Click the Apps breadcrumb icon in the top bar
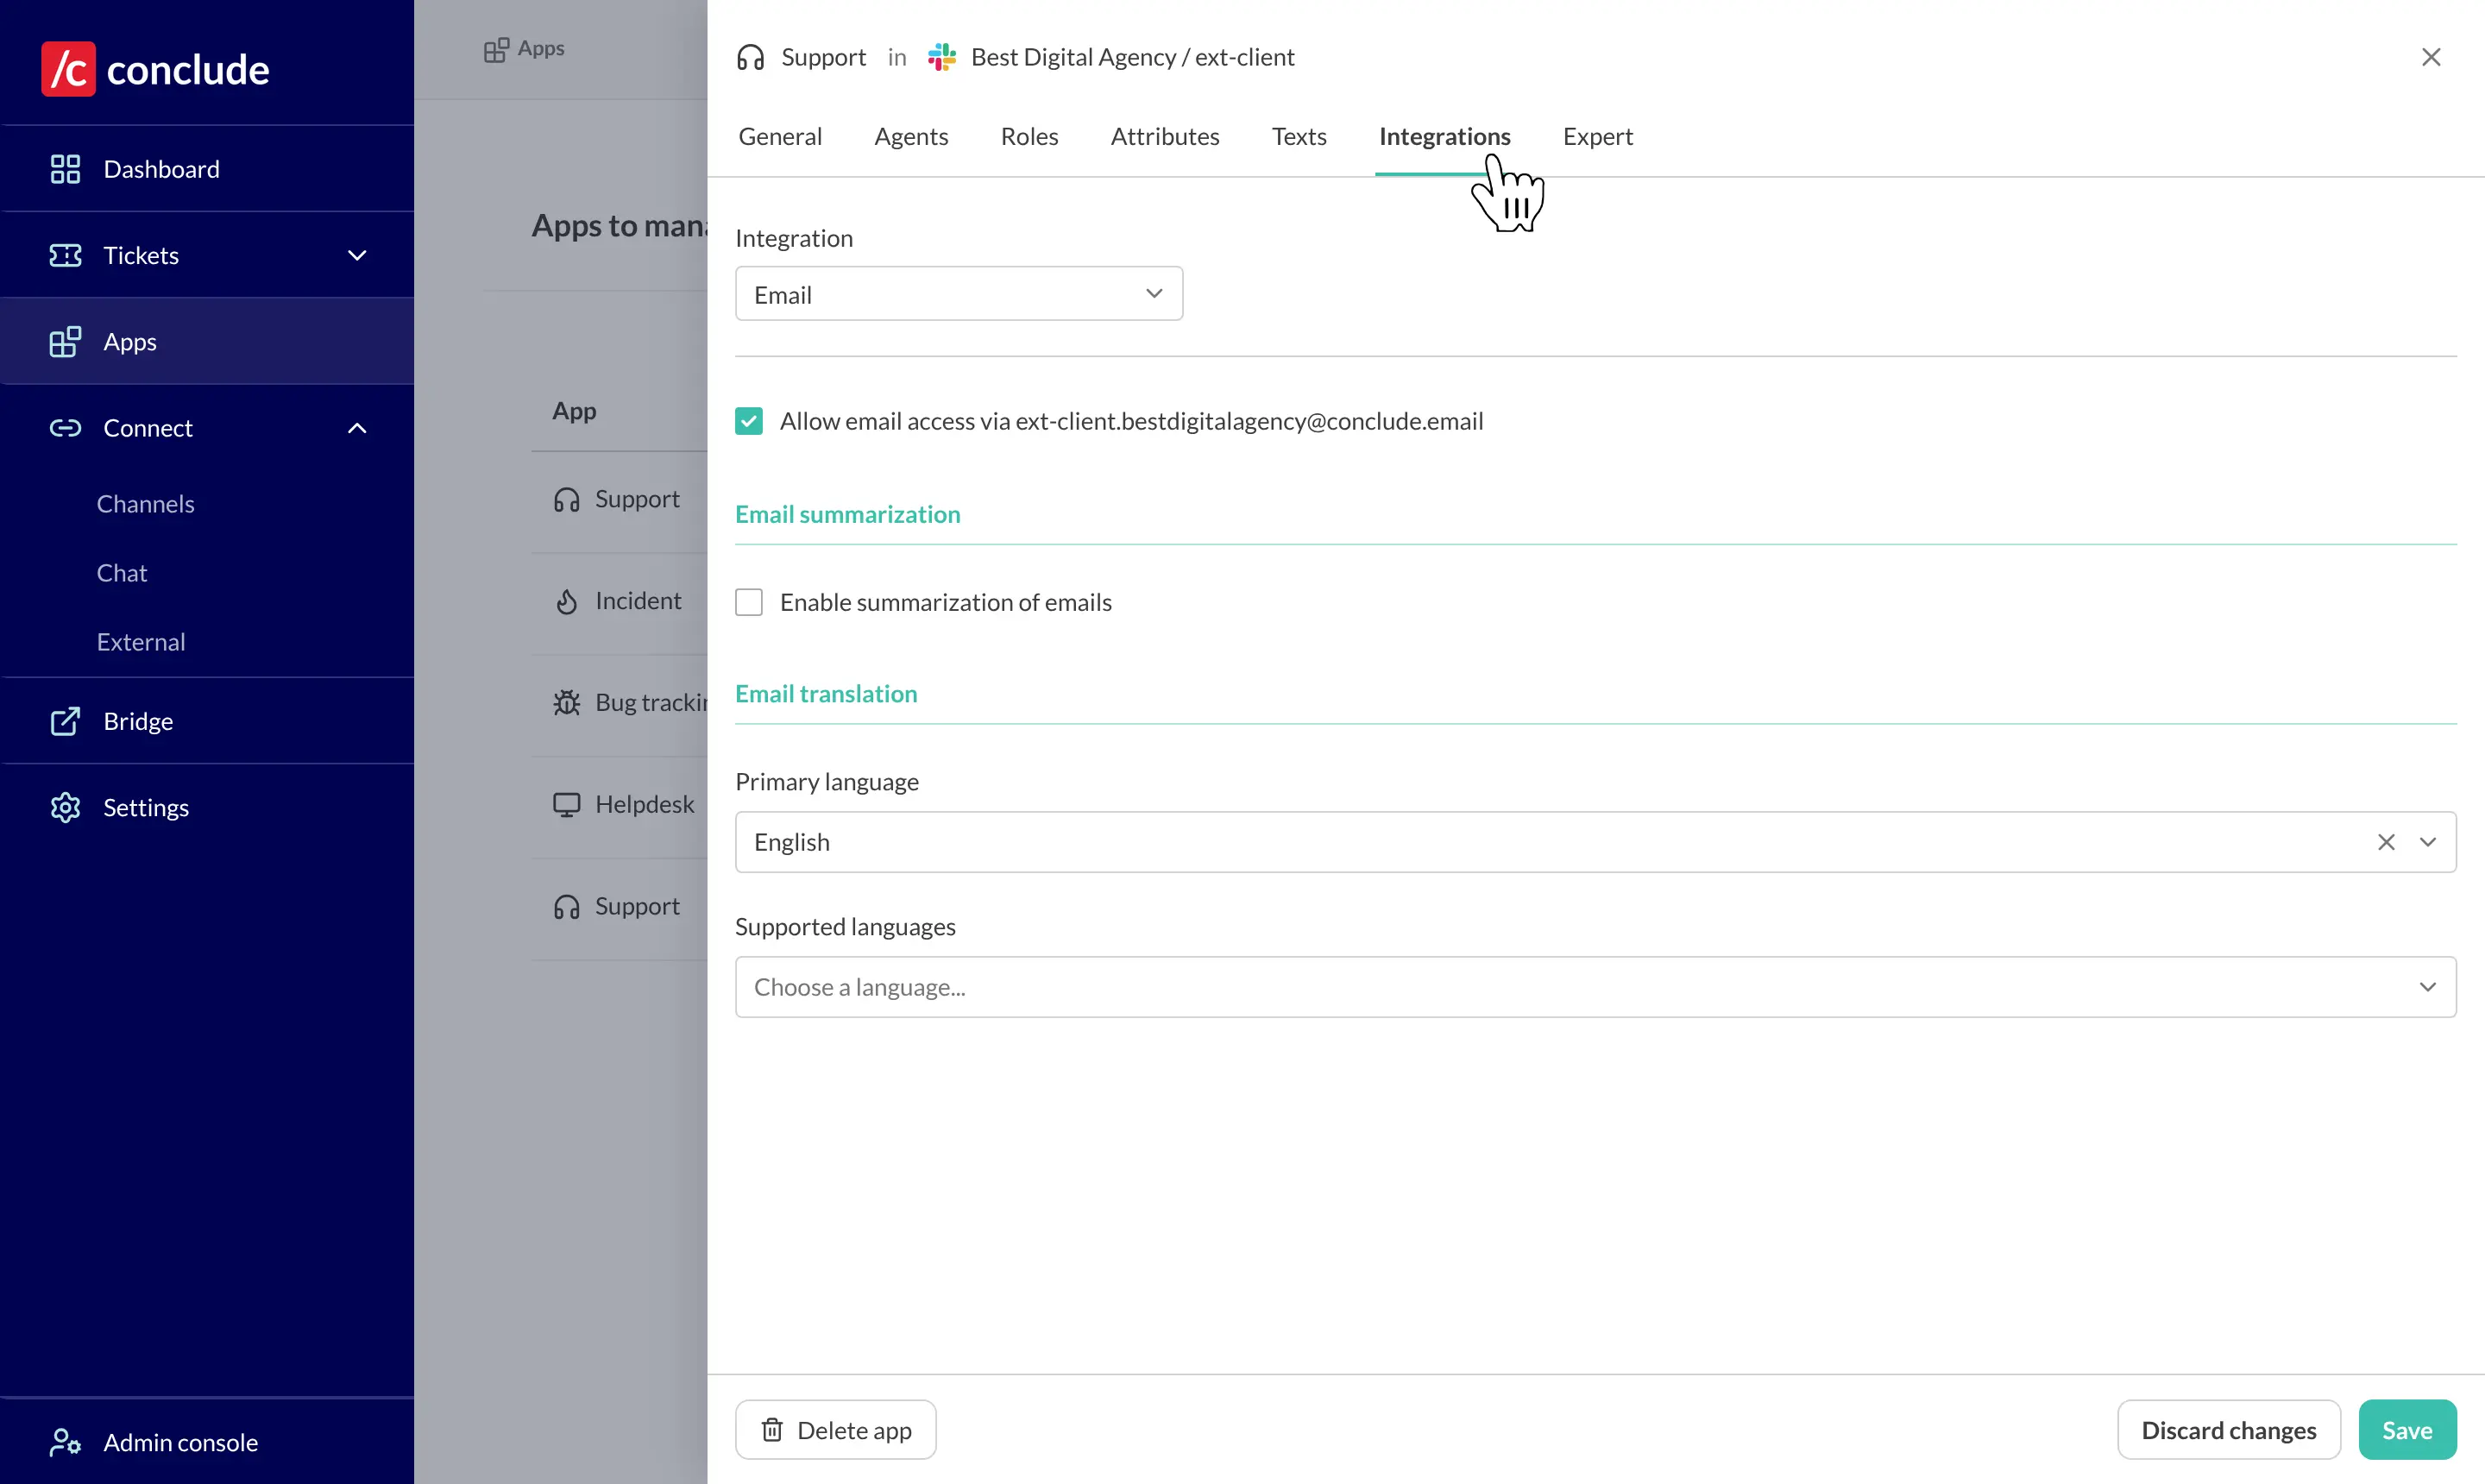This screenshot has height=1484, width=2485. [x=496, y=49]
